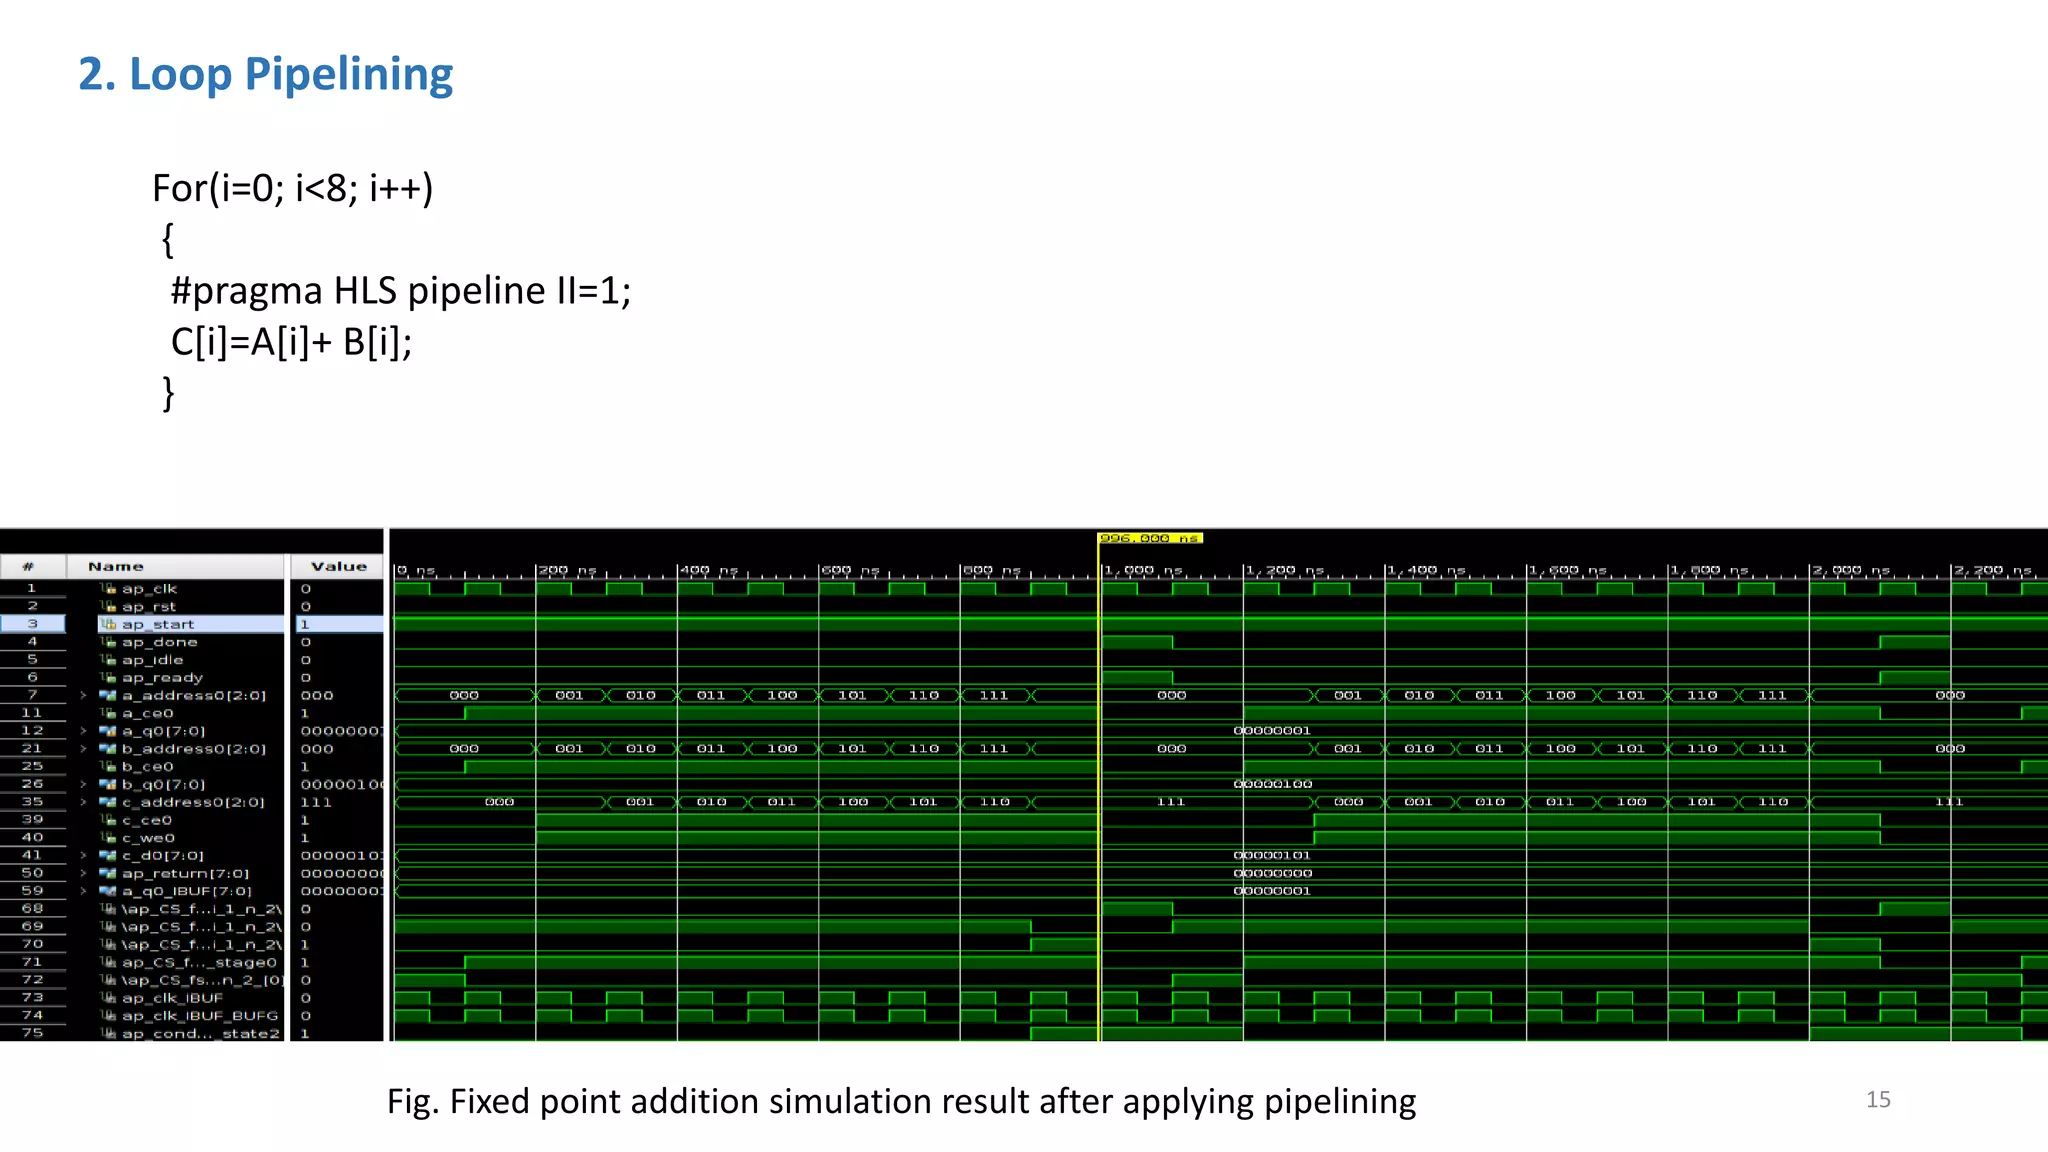The height and width of the screenshot is (1152, 2048).
Task: Click the signal icon in row 75
Action: click(109, 1033)
